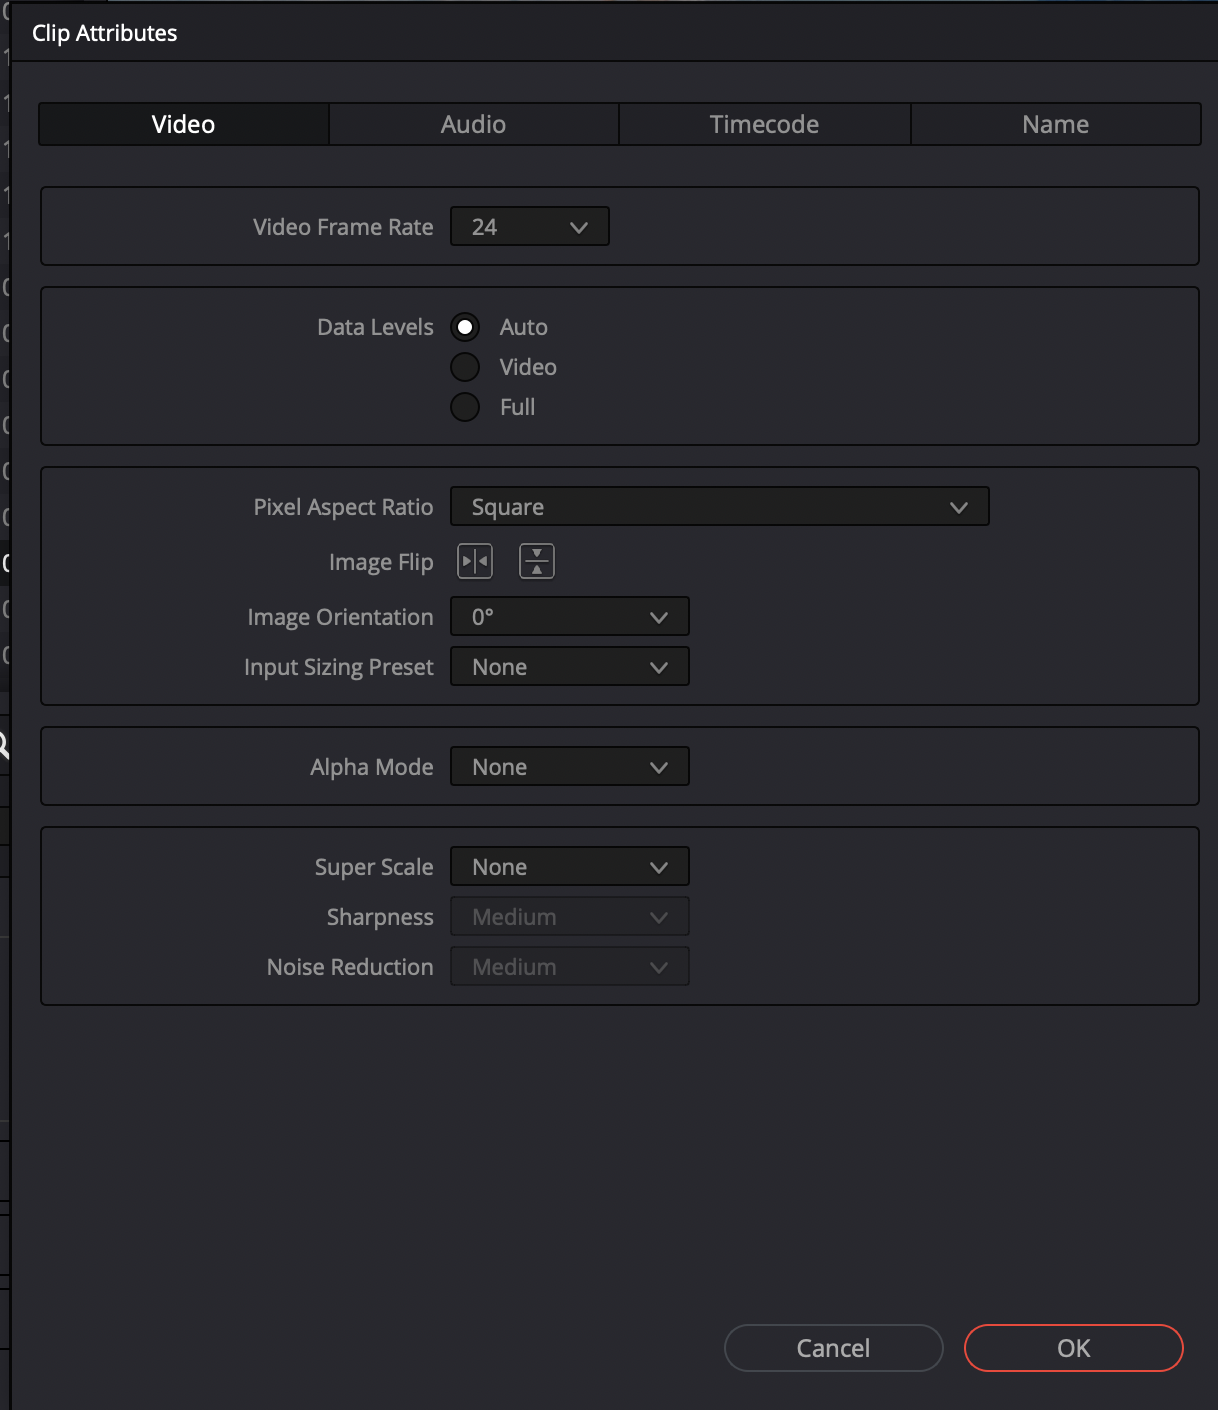Image resolution: width=1218 pixels, height=1410 pixels.
Task: Flip the image horizontally
Action: click(475, 562)
